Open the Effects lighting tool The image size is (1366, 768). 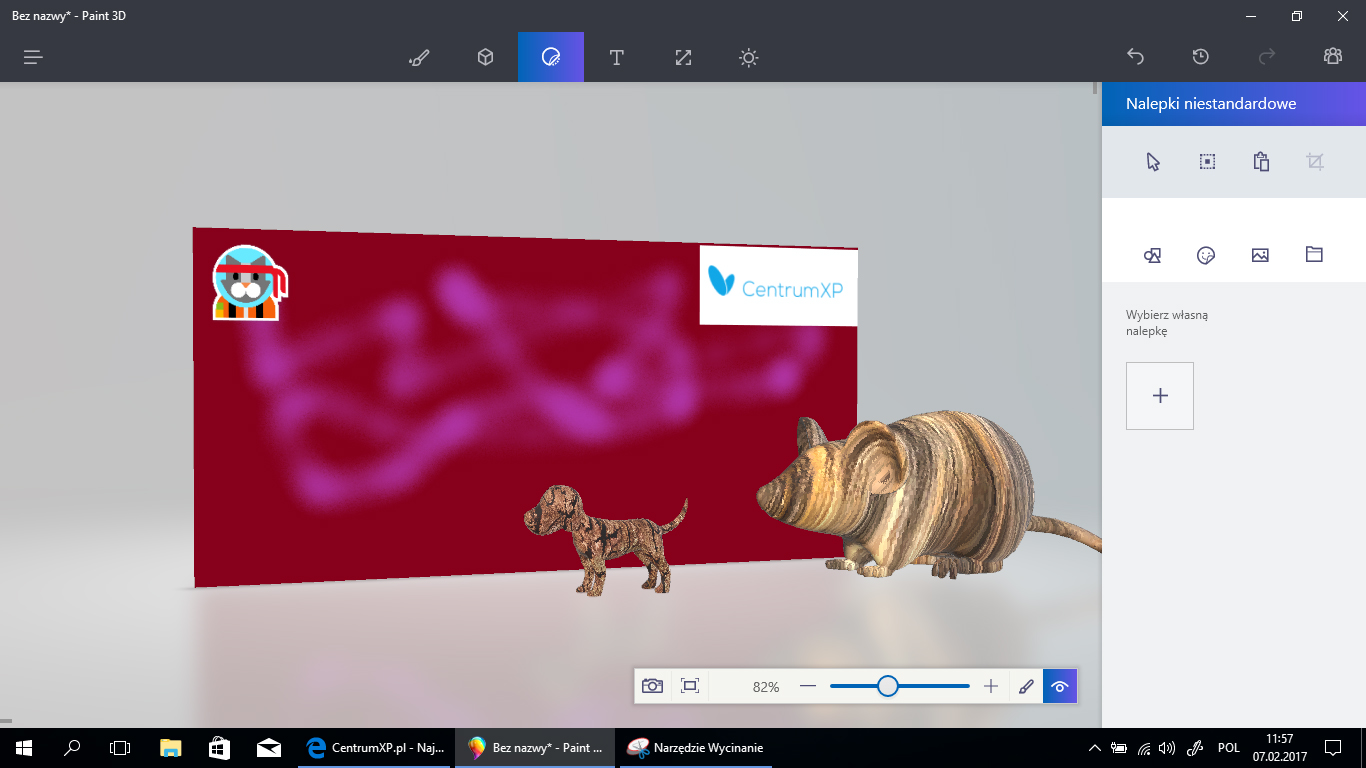pyautogui.click(x=748, y=57)
